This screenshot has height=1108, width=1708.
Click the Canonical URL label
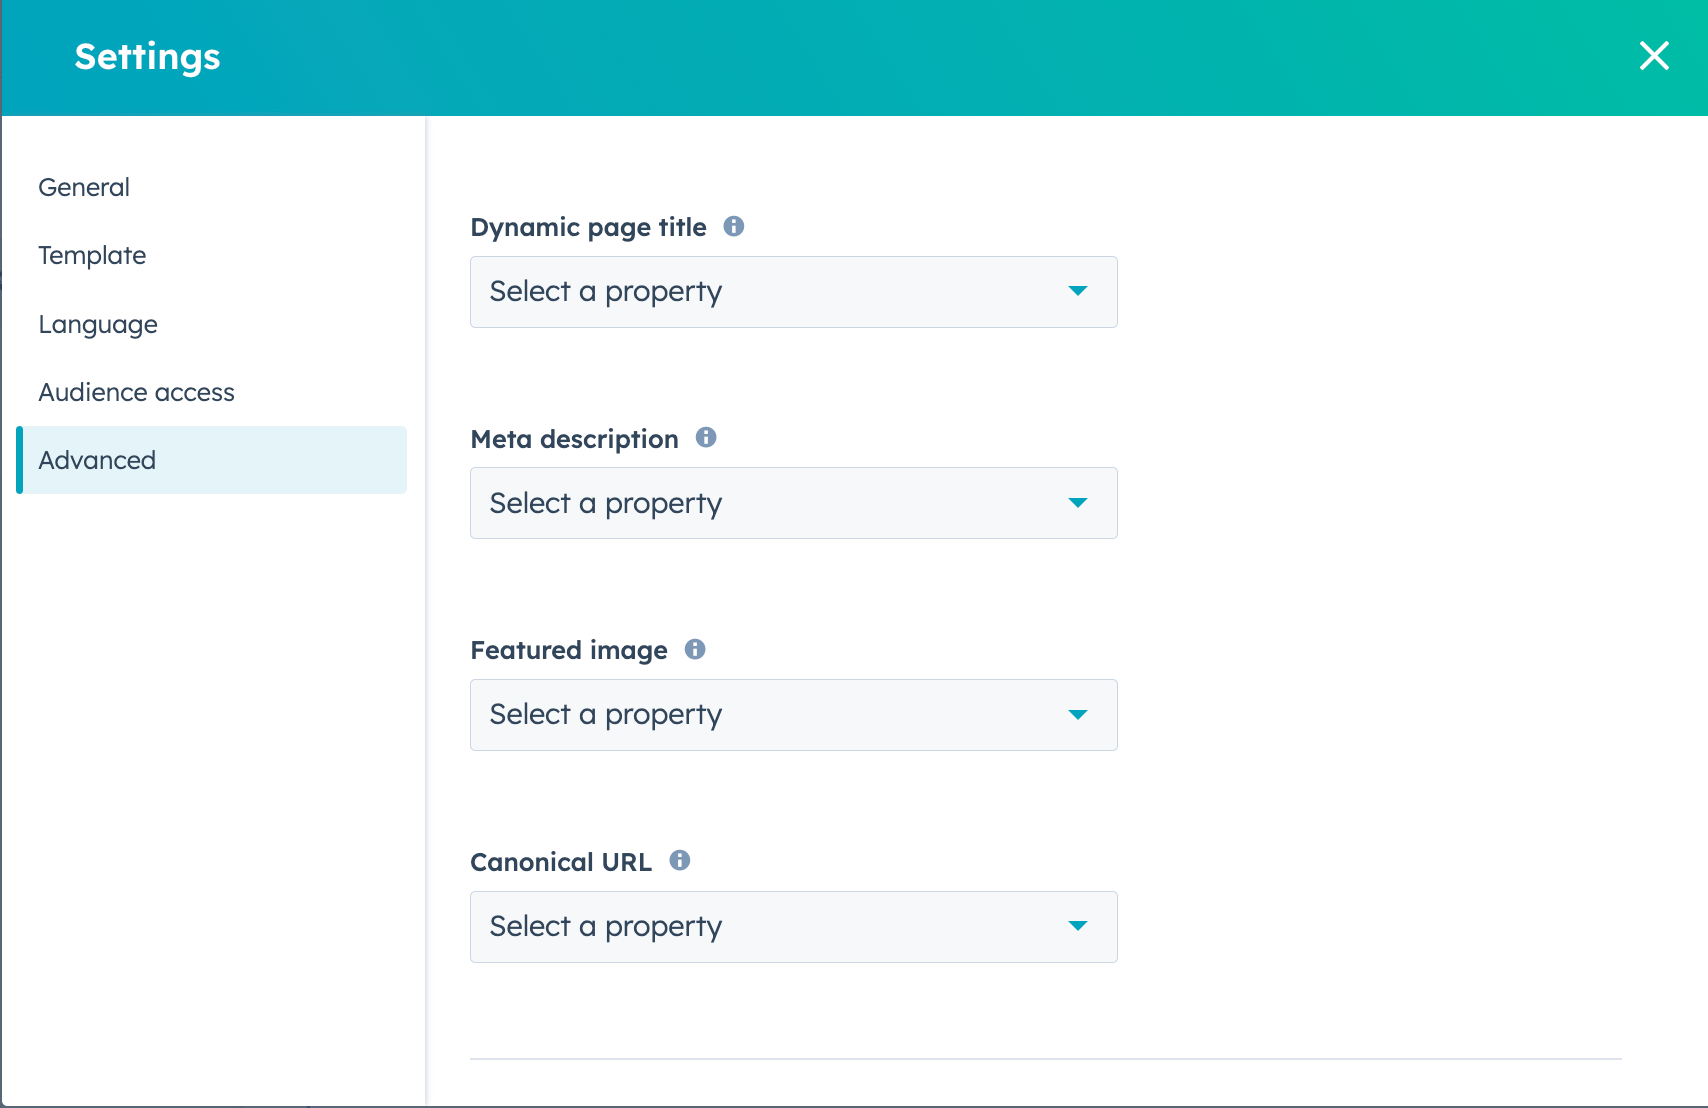pos(561,862)
